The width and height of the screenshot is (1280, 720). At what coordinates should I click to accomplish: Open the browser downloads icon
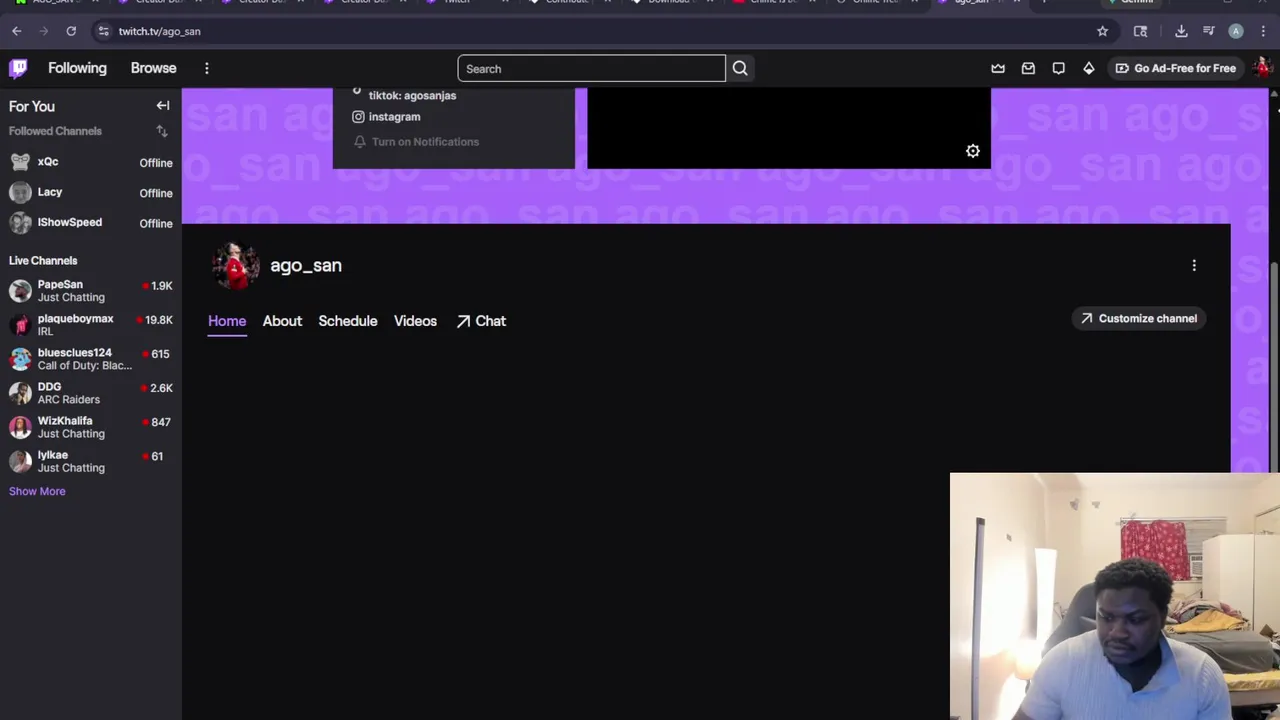click(1181, 31)
